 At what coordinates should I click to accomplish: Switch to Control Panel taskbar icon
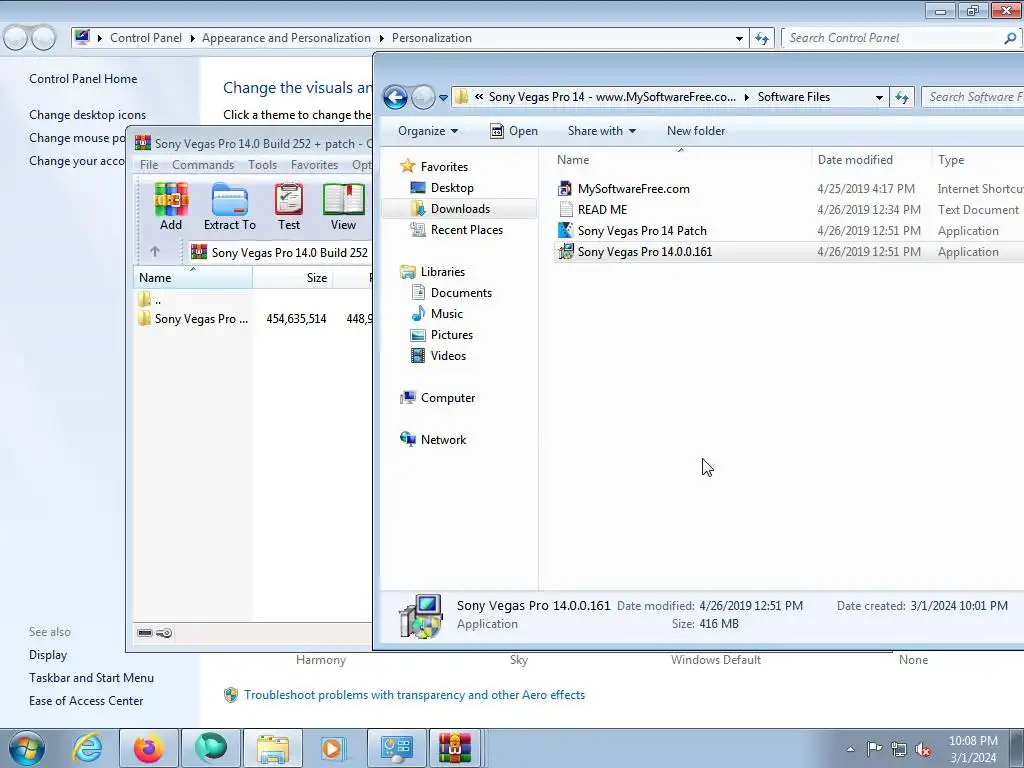(397, 748)
